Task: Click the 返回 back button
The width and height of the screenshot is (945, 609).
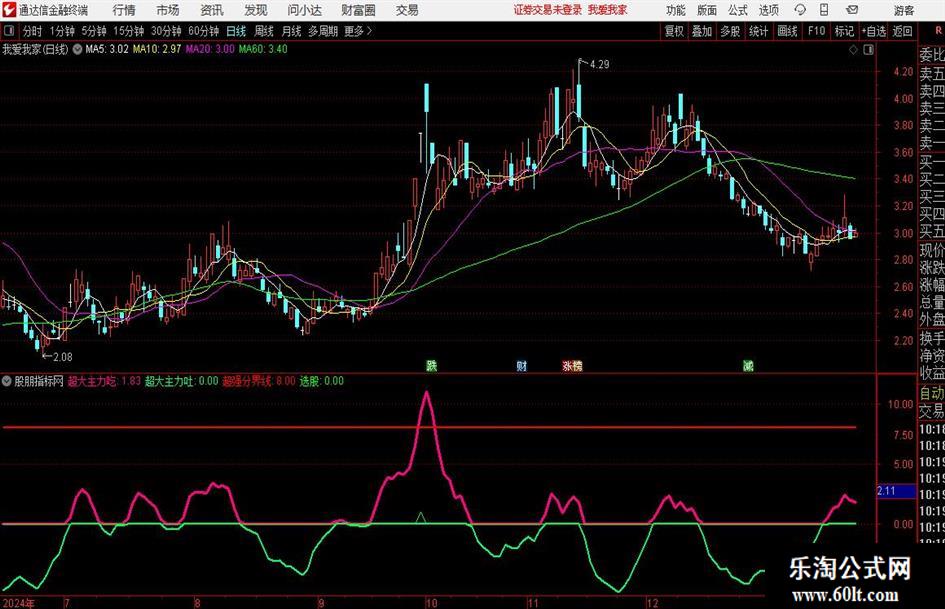Action: [x=902, y=31]
